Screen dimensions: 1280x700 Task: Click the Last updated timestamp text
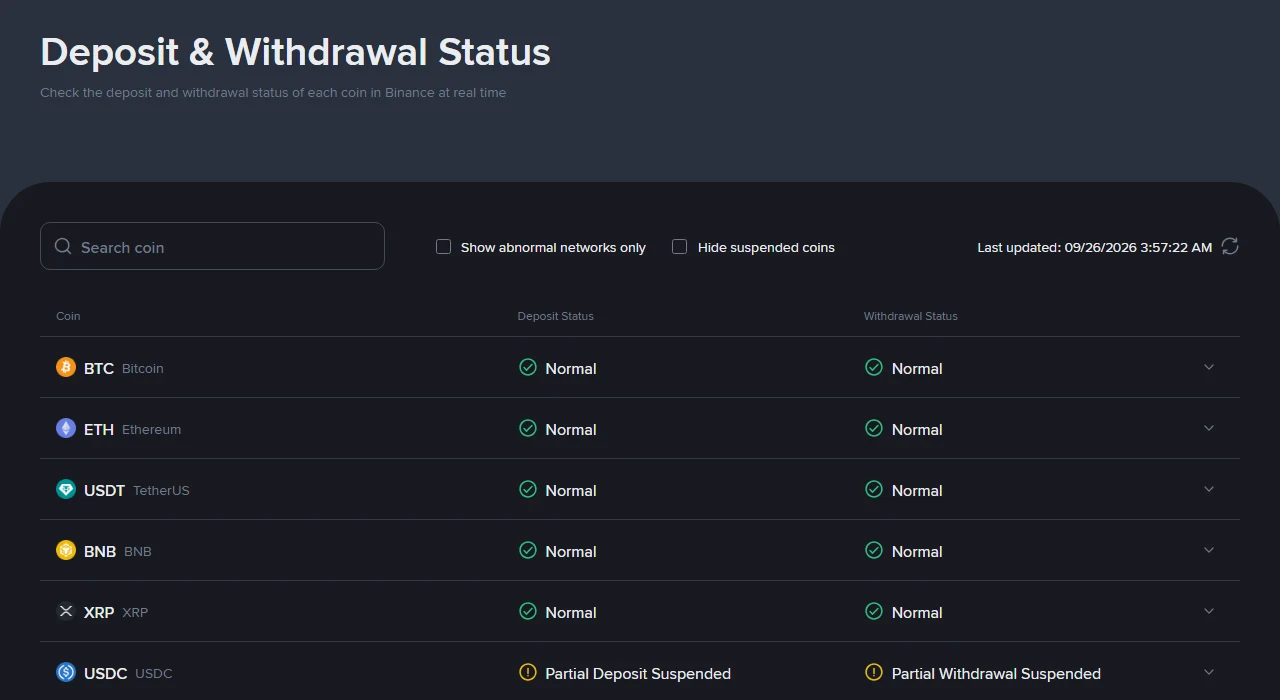click(1095, 247)
